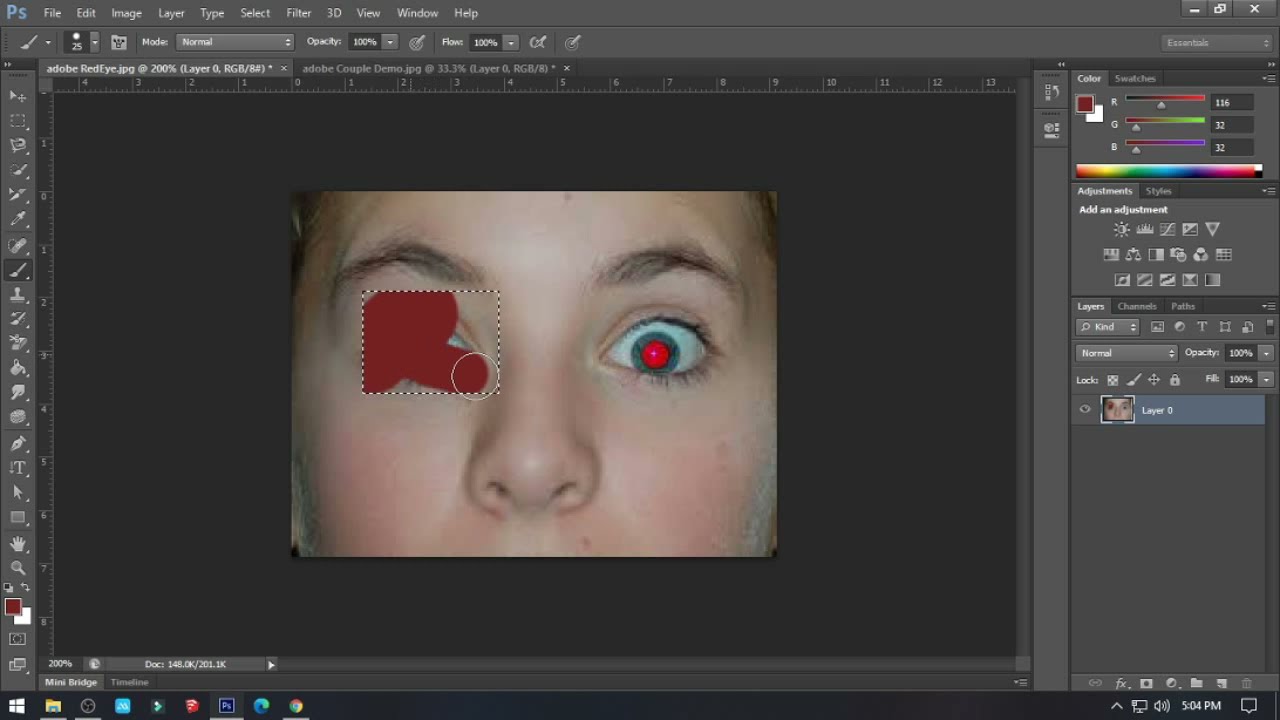Select the Rectangle shape tool
The height and width of the screenshot is (720, 1280).
click(x=18, y=518)
